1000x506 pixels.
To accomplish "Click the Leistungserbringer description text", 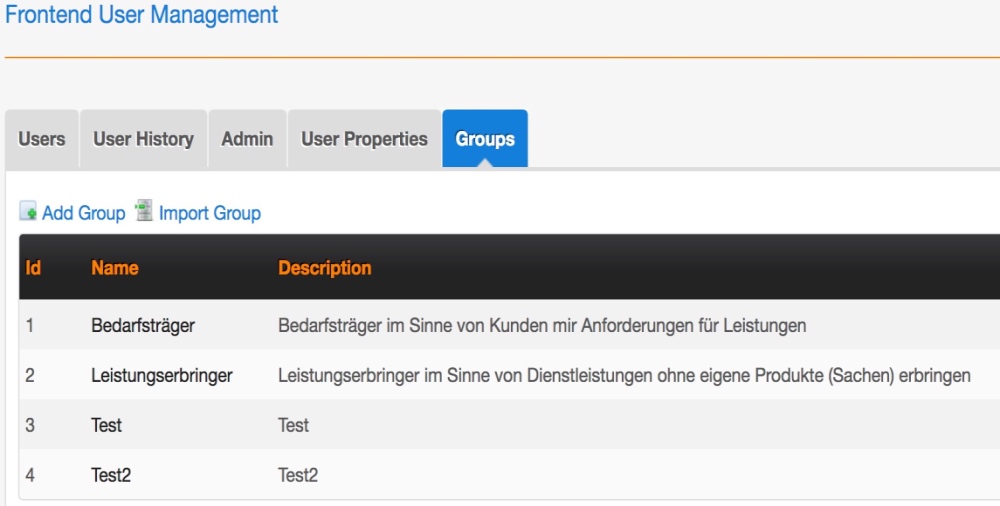I will (x=624, y=376).
